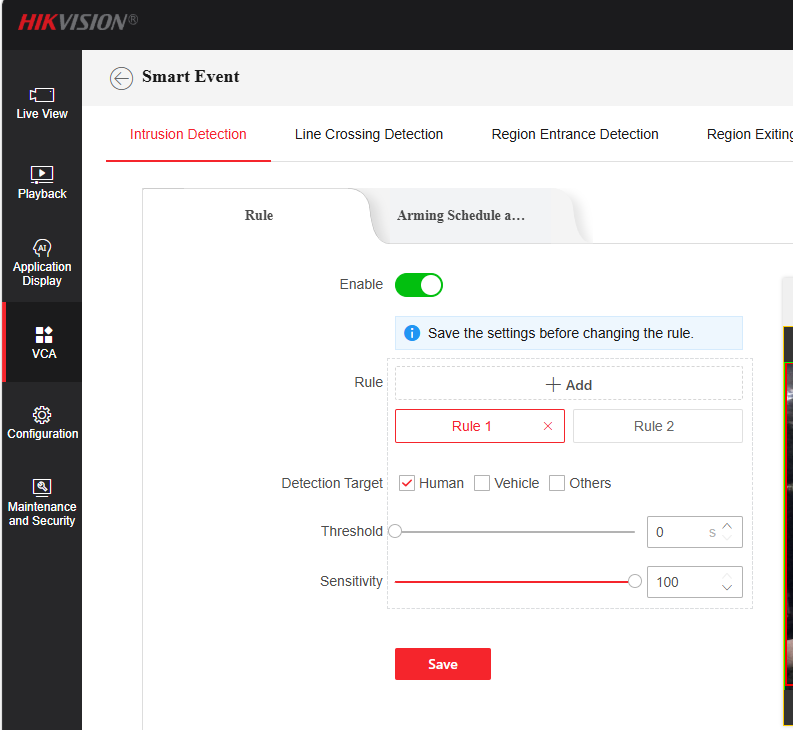Click the Sensitivity value field showing 100
The image size is (793, 730).
(x=694, y=582)
